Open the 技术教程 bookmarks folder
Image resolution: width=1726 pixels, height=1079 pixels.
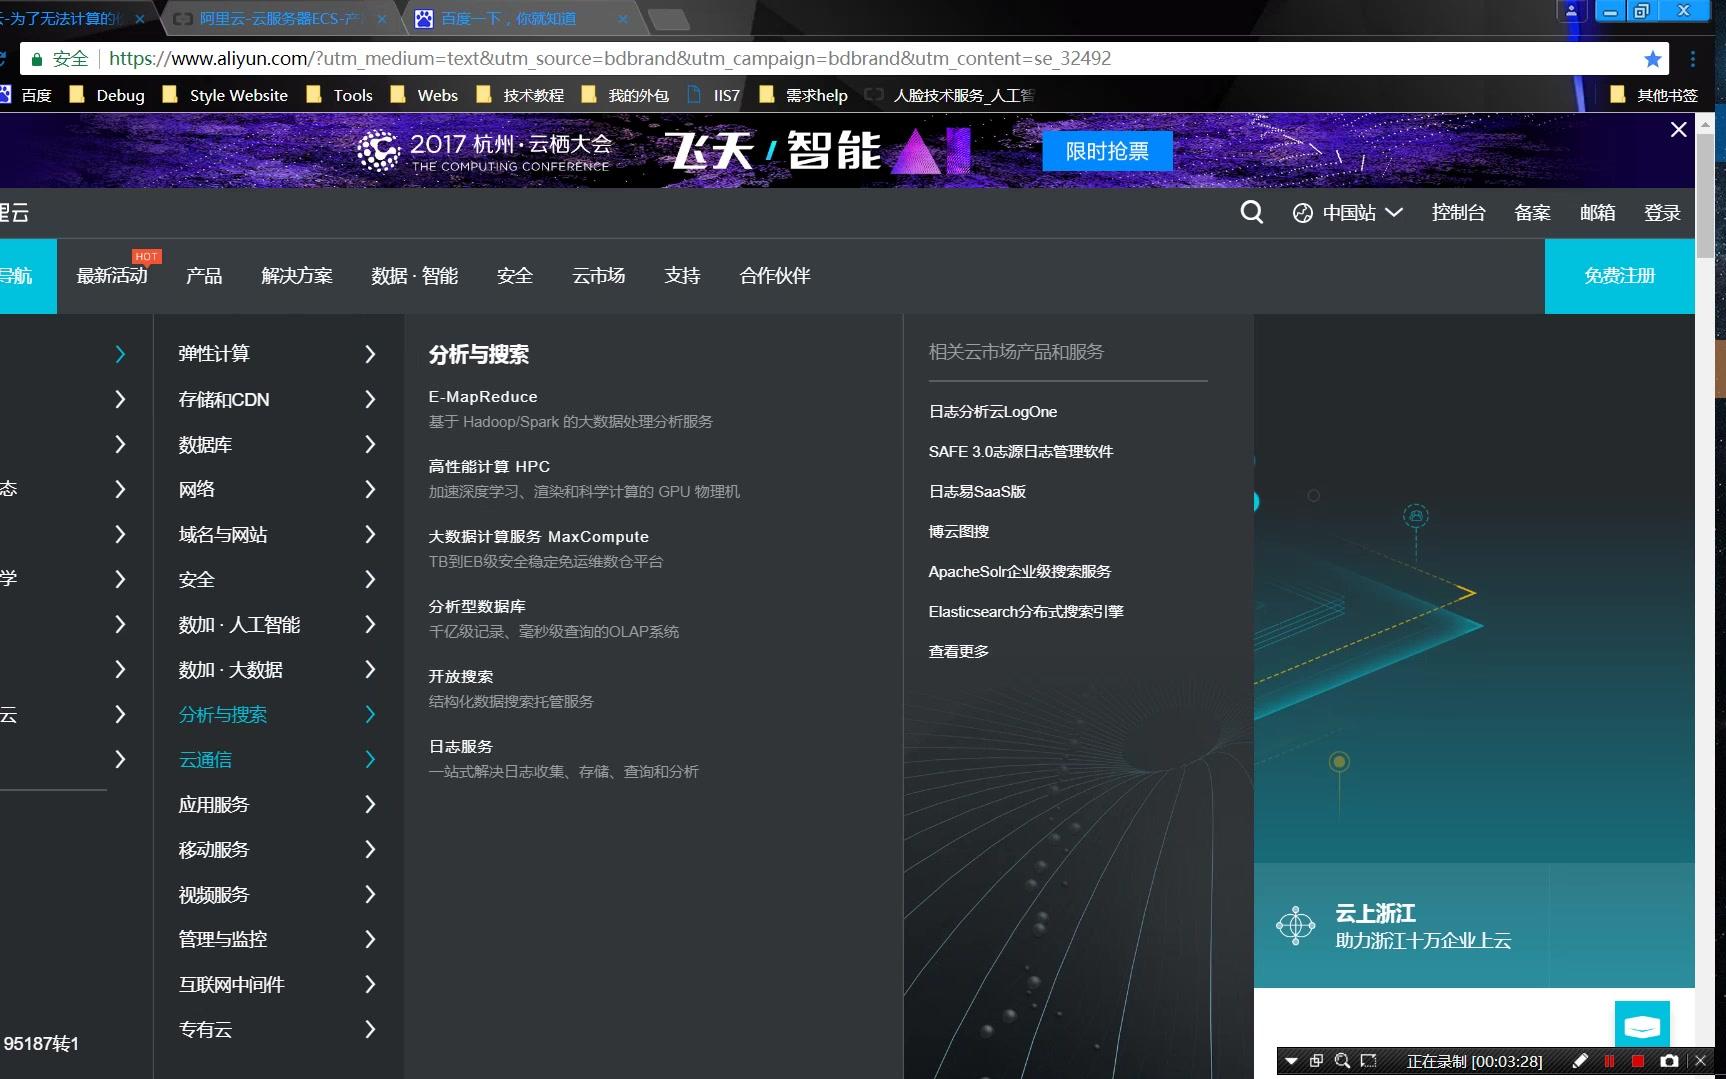[x=521, y=95]
